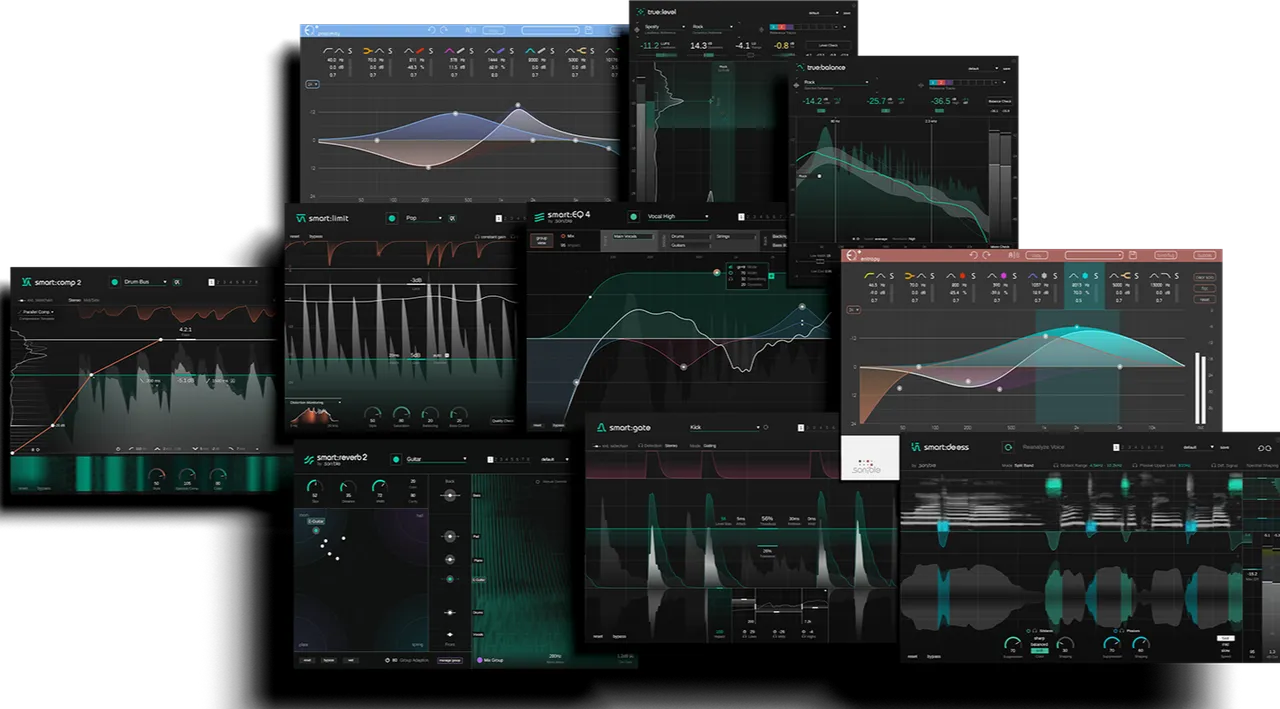Select state 1 in smart:gate
This screenshot has width=1280, height=709.
pyautogui.click(x=801, y=428)
